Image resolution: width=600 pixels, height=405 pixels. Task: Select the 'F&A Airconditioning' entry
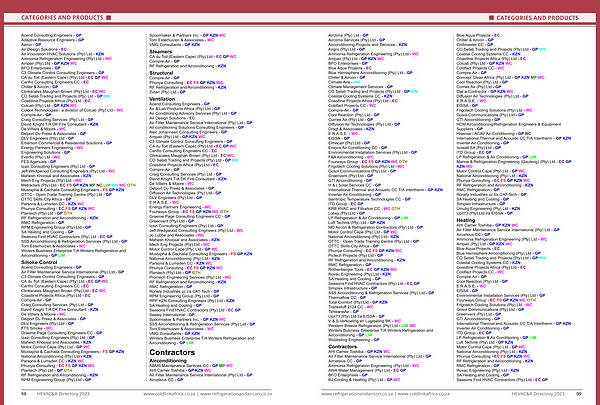[x=351, y=157]
